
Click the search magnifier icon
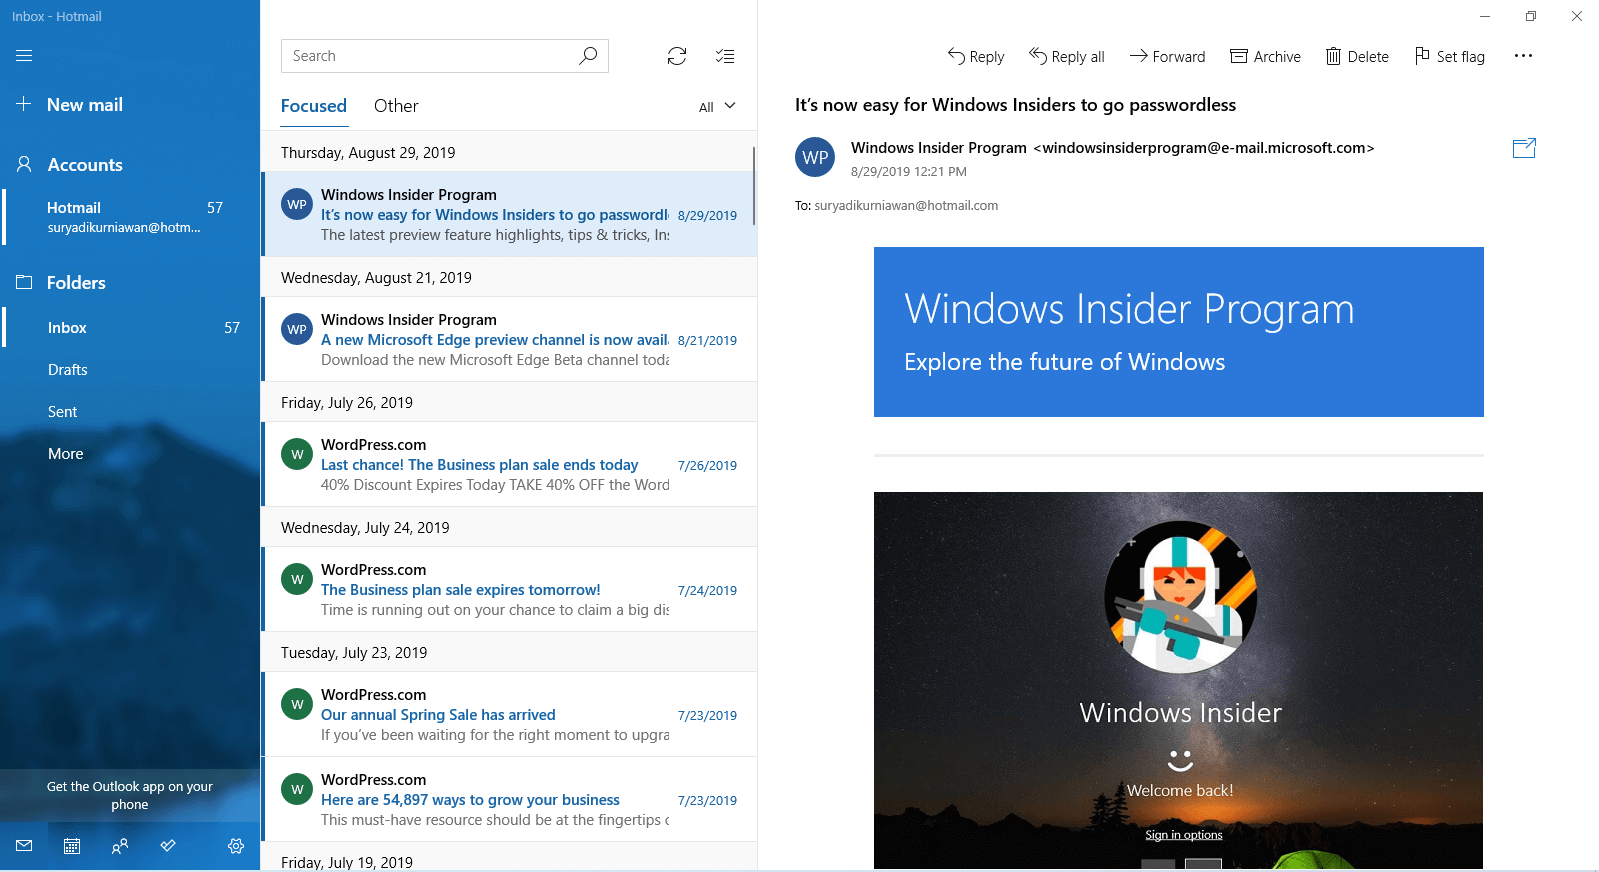click(x=588, y=56)
